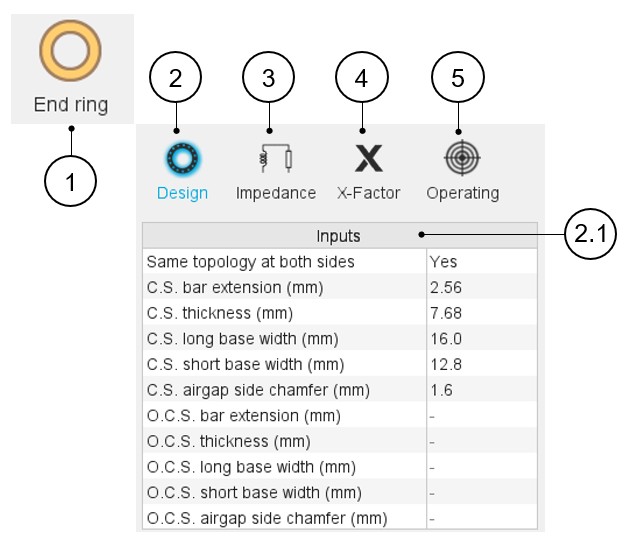Edit C.S. short base width value 12.8
The width and height of the screenshot is (632, 542).
pyautogui.click(x=480, y=365)
